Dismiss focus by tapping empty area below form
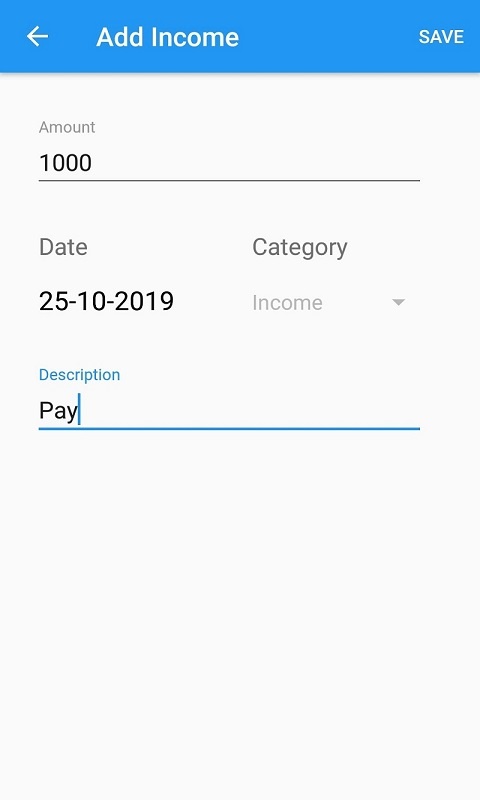This screenshot has width=480, height=800. pyautogui.click(x=240, y=612)
